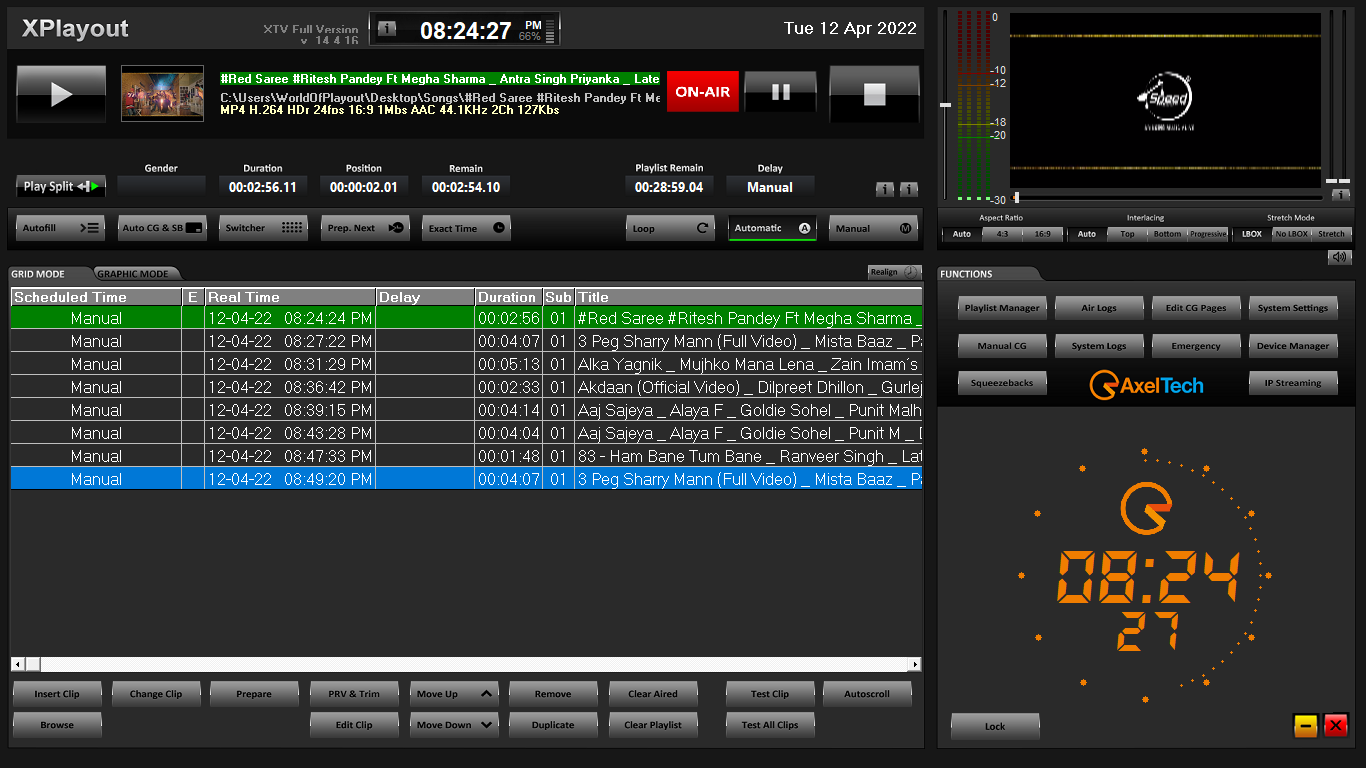Choose Stretch stretch mode
This screenshot has width=1366, height=768.
(x=1332, y=234)
